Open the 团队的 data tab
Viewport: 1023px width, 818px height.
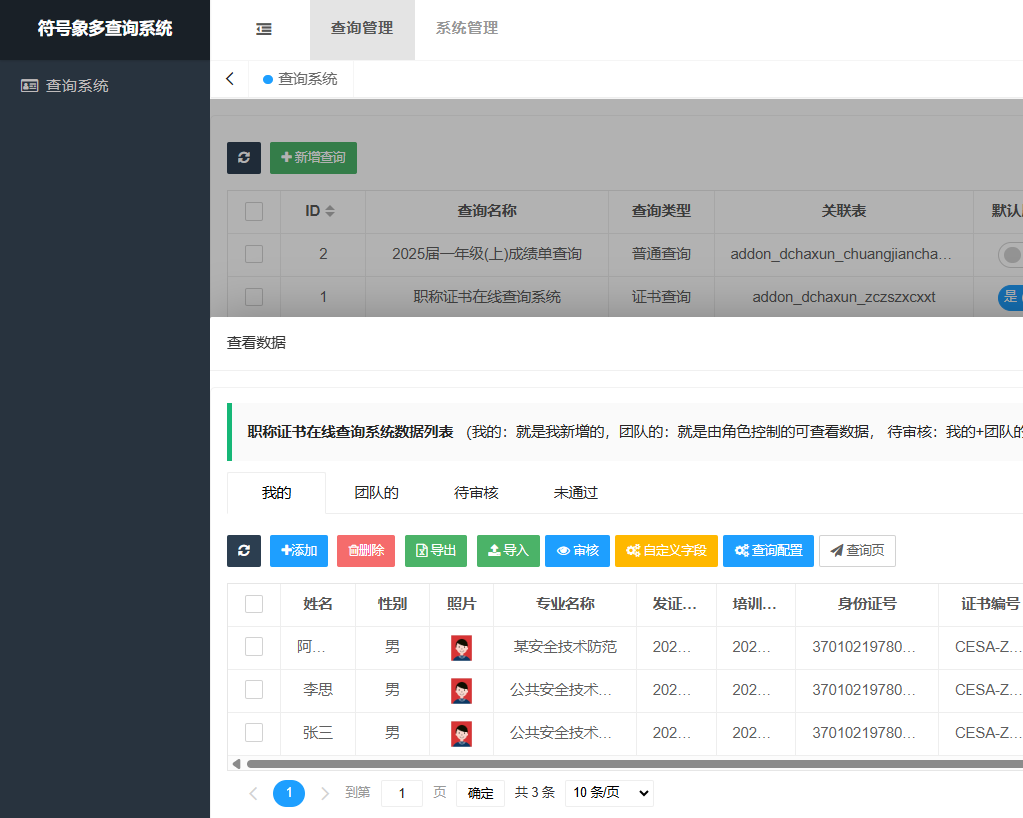[376, 493]
